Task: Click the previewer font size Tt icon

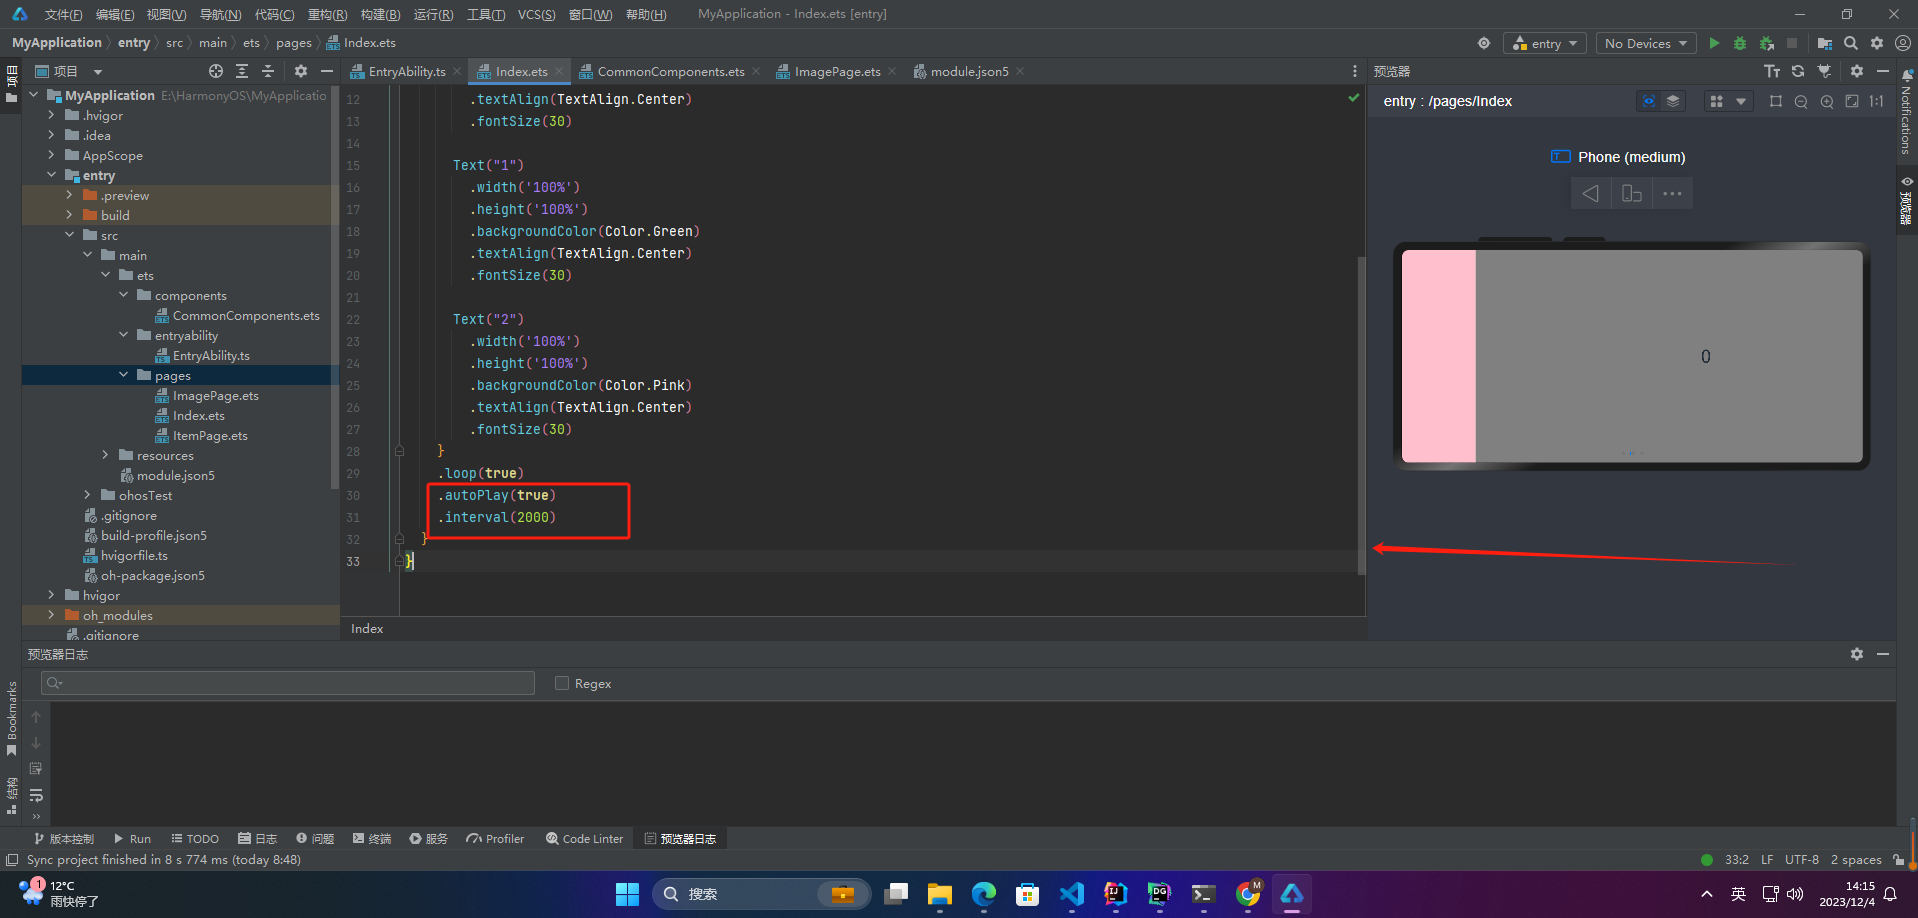Action: [1772, 71]
